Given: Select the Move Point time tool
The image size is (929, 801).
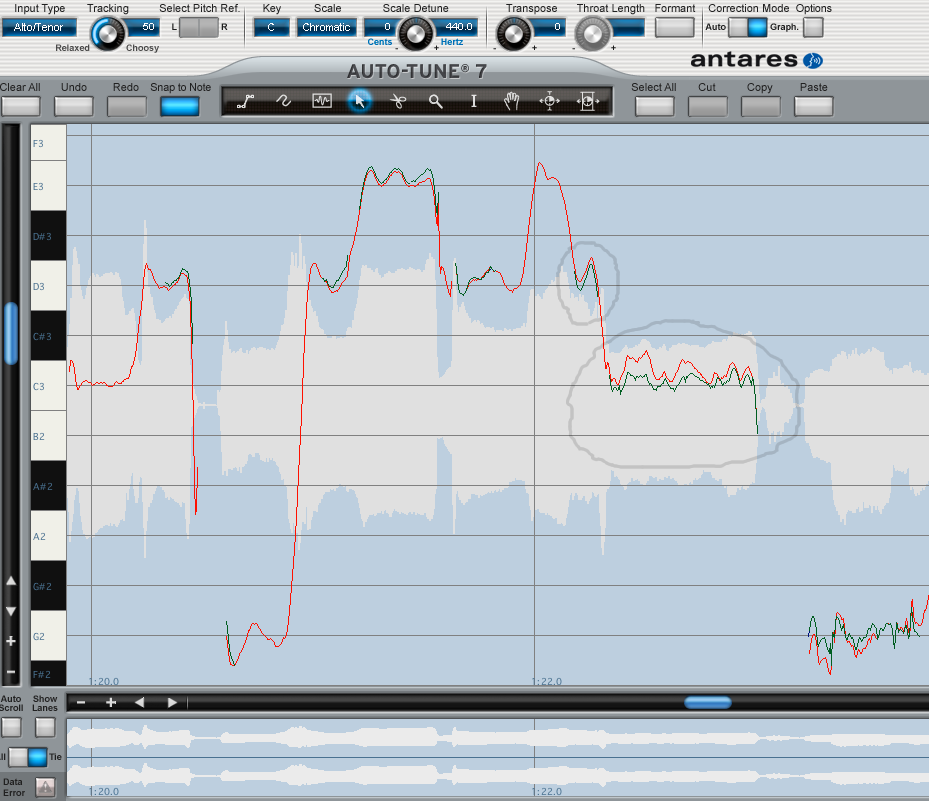Looking at the screenshot, I should [x=549, y=101].
